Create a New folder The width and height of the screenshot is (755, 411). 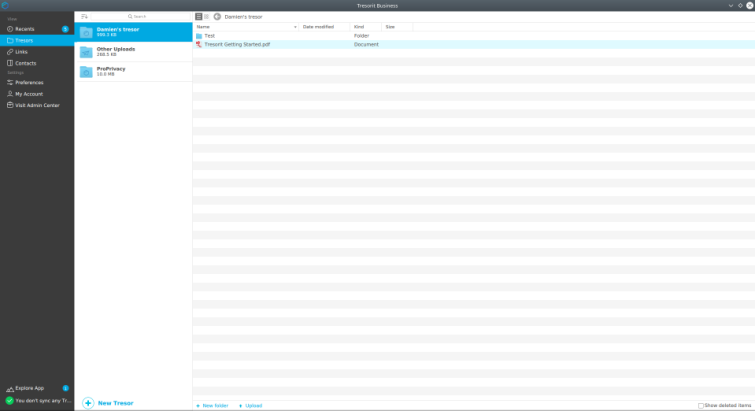tap(212, 406)
